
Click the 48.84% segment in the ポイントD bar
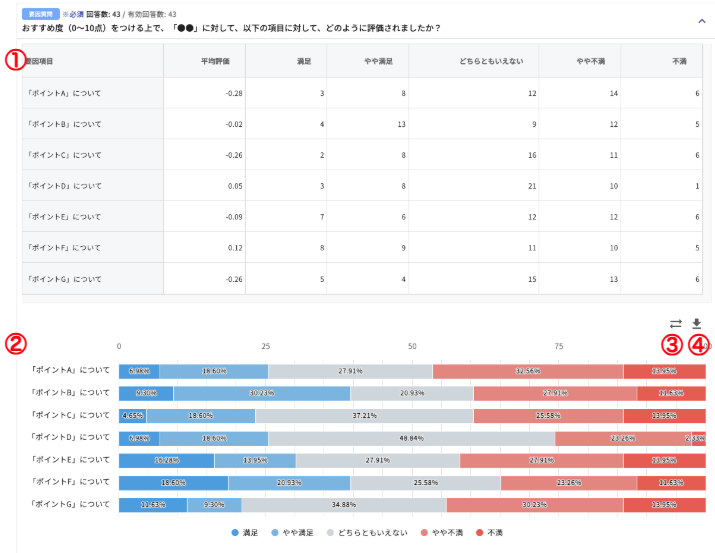tap(411, 438)
